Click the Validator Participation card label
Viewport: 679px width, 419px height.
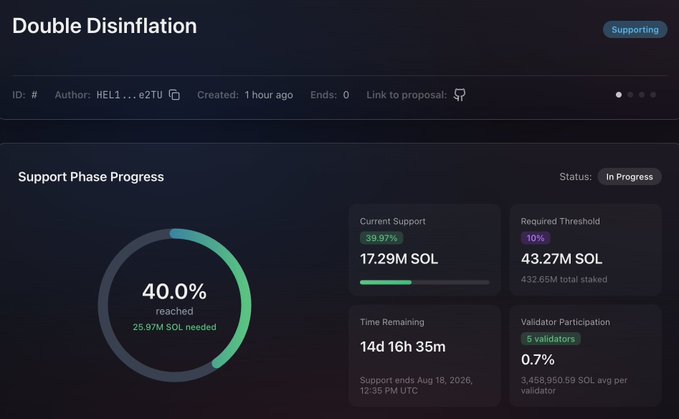pos(565,322)
